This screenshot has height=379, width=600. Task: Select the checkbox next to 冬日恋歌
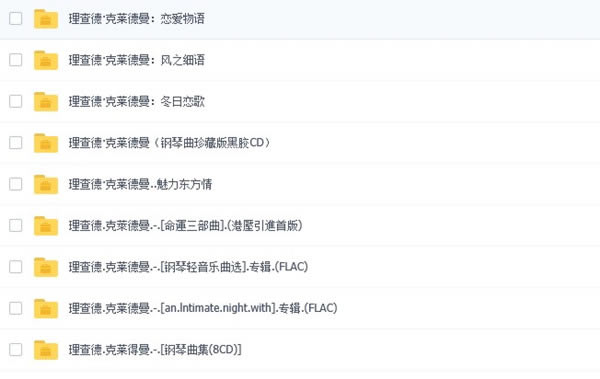(x=16, y=101)
